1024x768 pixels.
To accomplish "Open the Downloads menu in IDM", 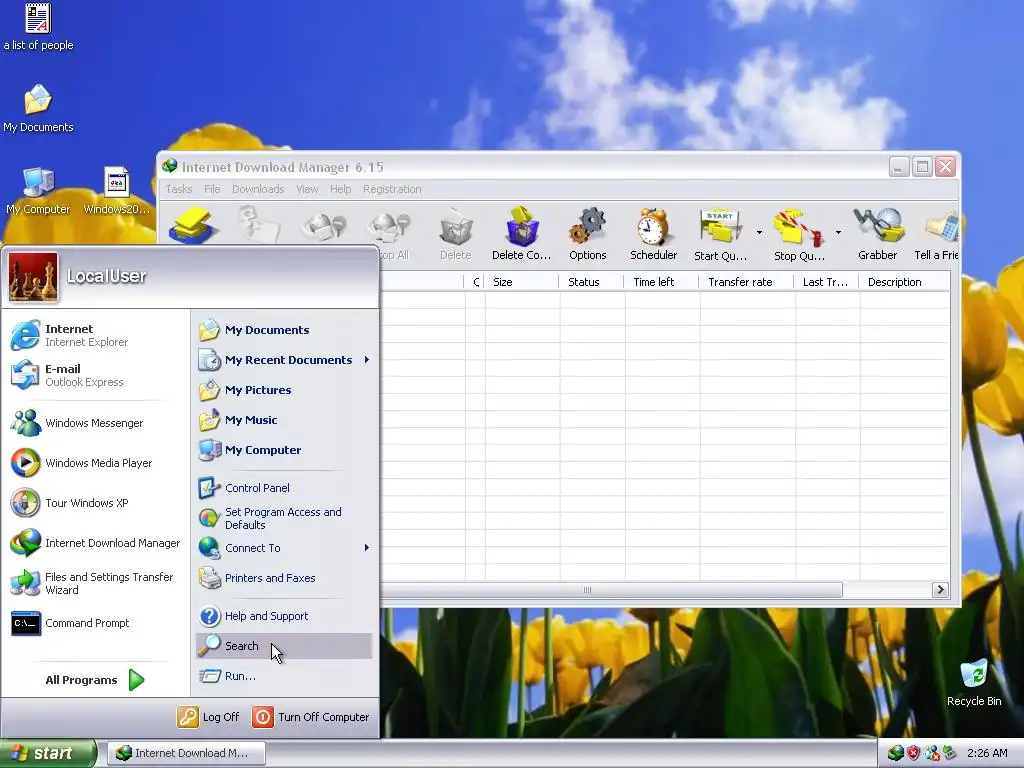I will click(258, 189).
